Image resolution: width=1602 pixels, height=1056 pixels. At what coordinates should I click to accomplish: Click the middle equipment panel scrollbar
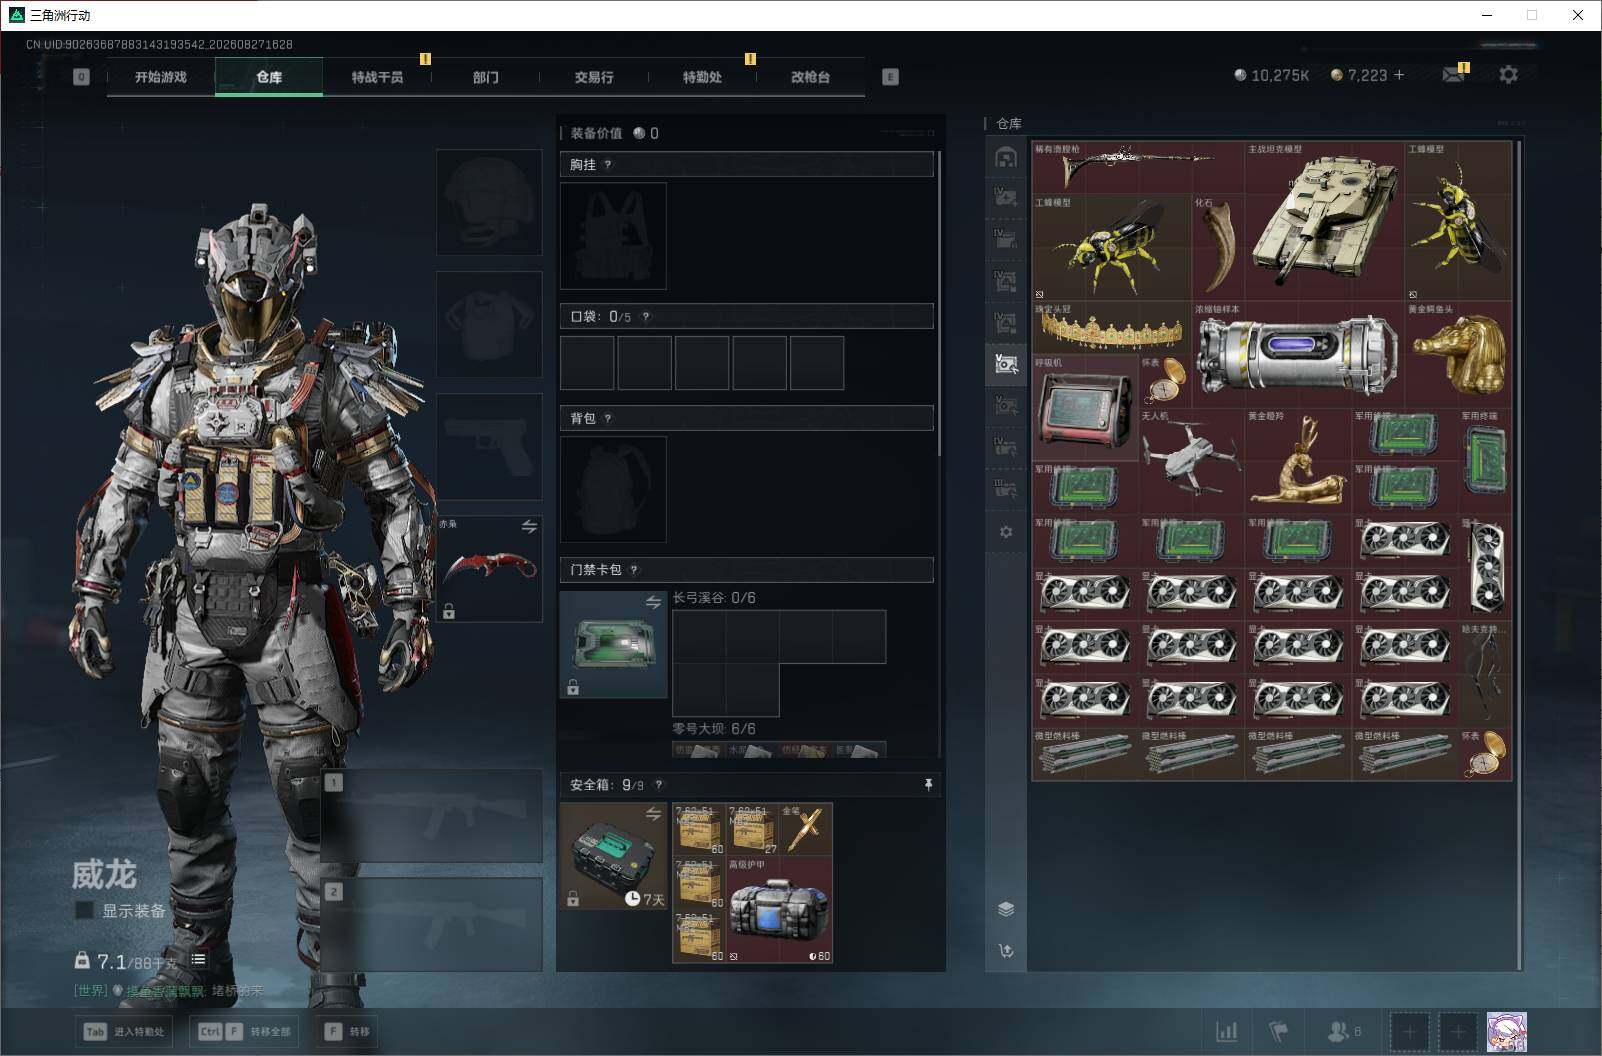pos(940,303)
